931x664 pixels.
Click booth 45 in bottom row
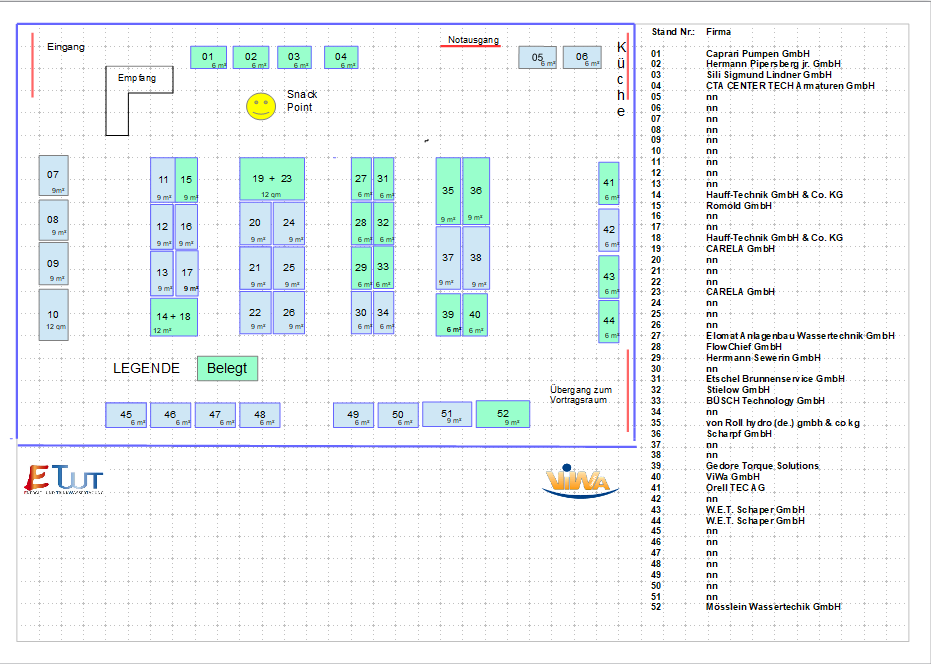126,415
